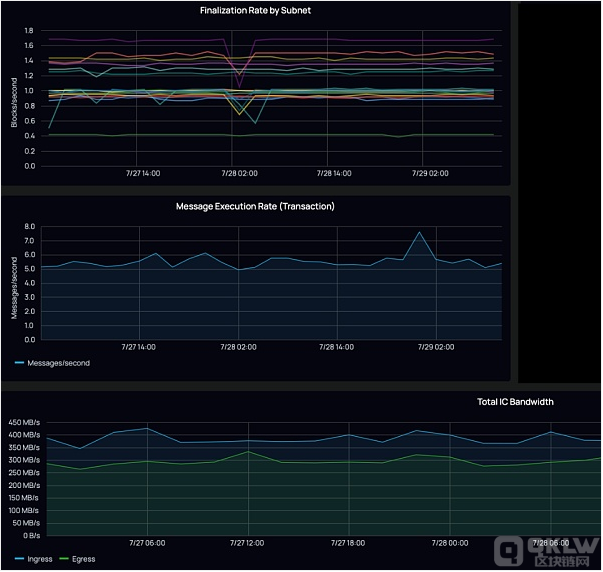The image size is (603, 572).
Task: Click the '100 MB/s' axis label
Action: [x=24, y=510]
